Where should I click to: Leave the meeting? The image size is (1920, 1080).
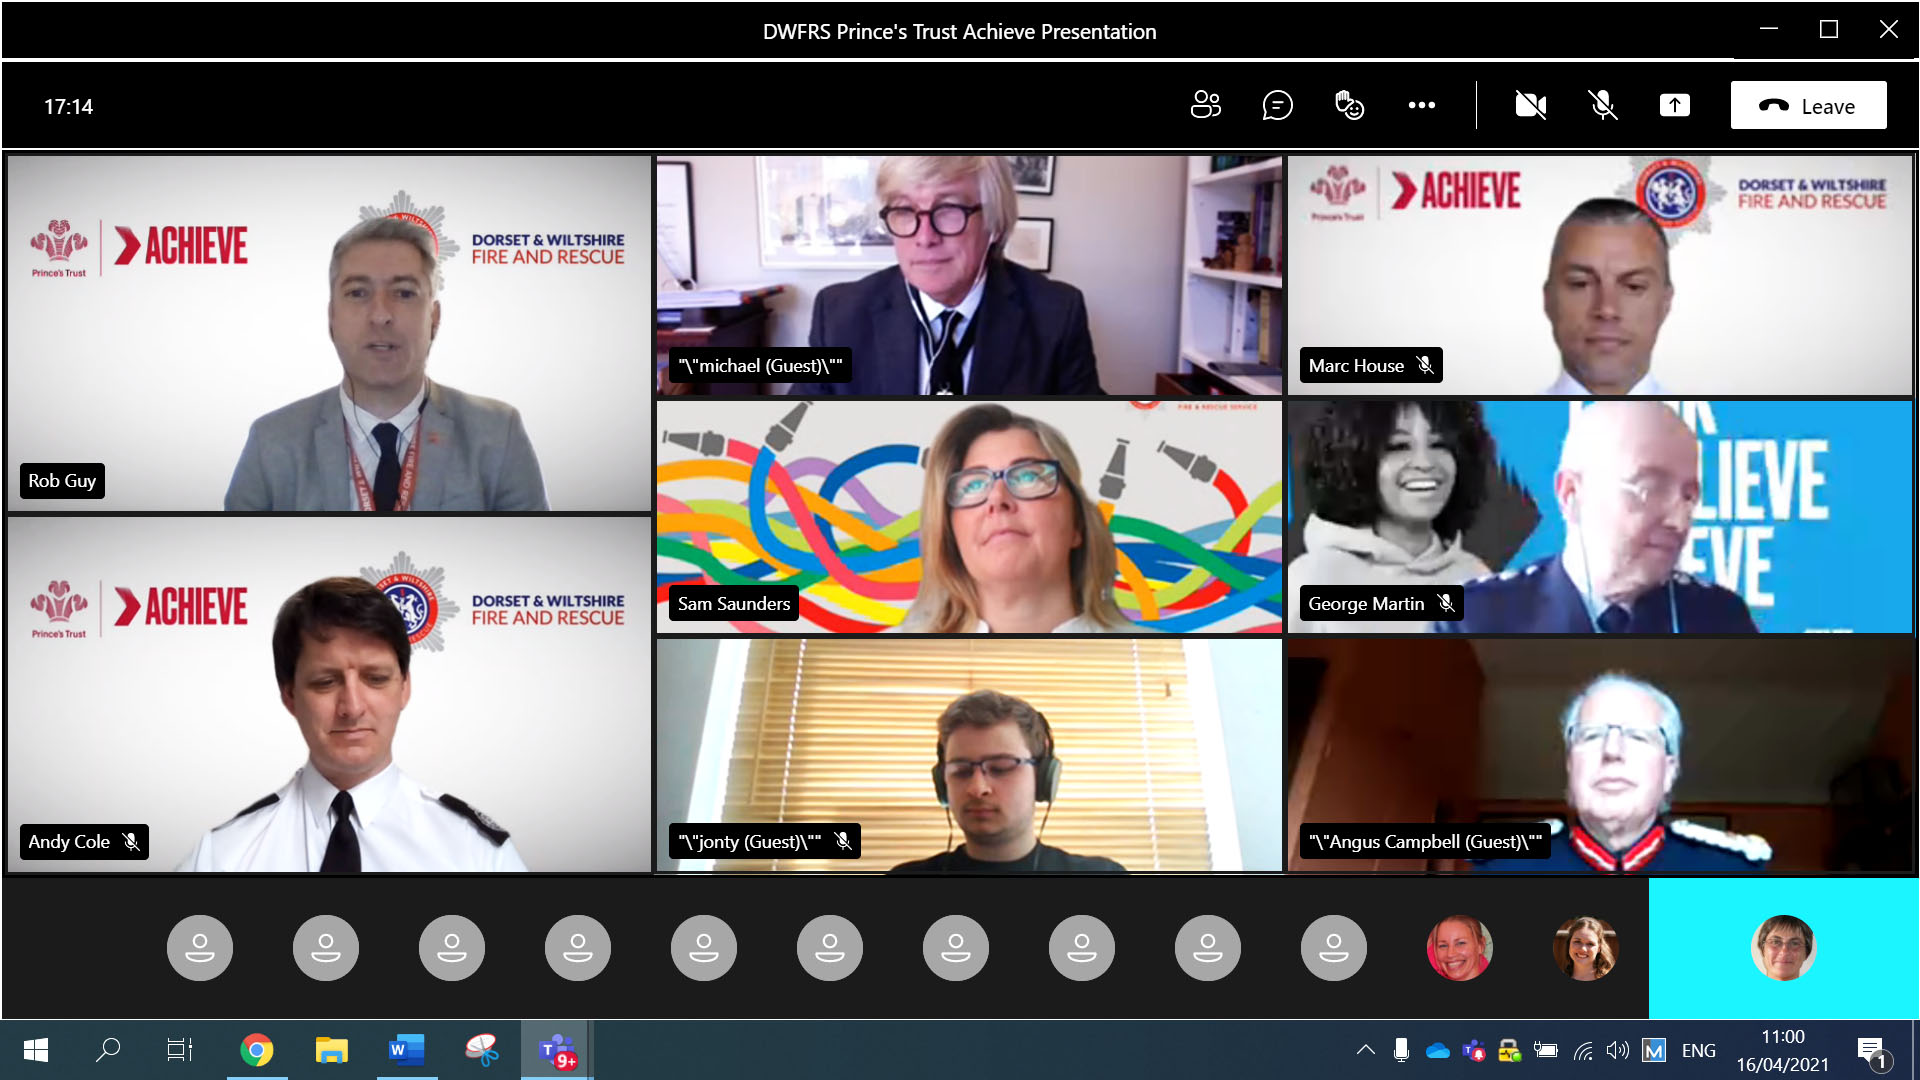pyautogui.click(x=1808, y=105)
